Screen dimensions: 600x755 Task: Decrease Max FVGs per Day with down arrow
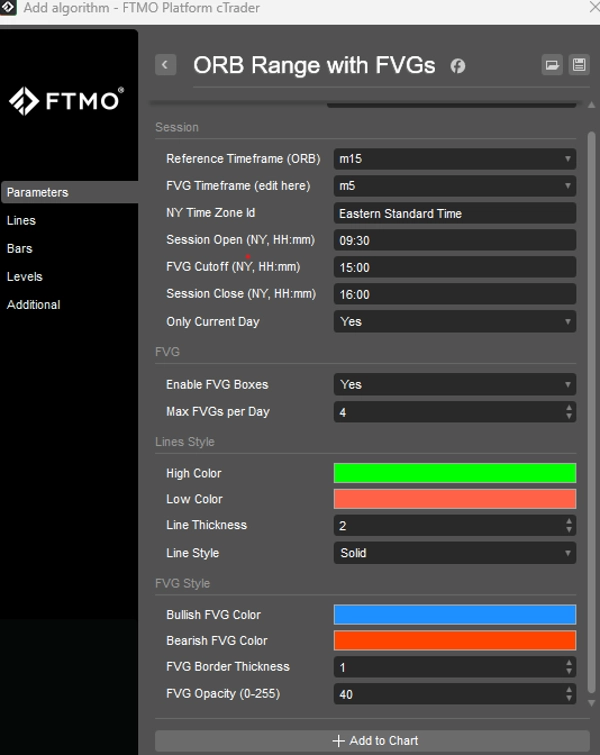pyautogui.click(x=569, y=417)
